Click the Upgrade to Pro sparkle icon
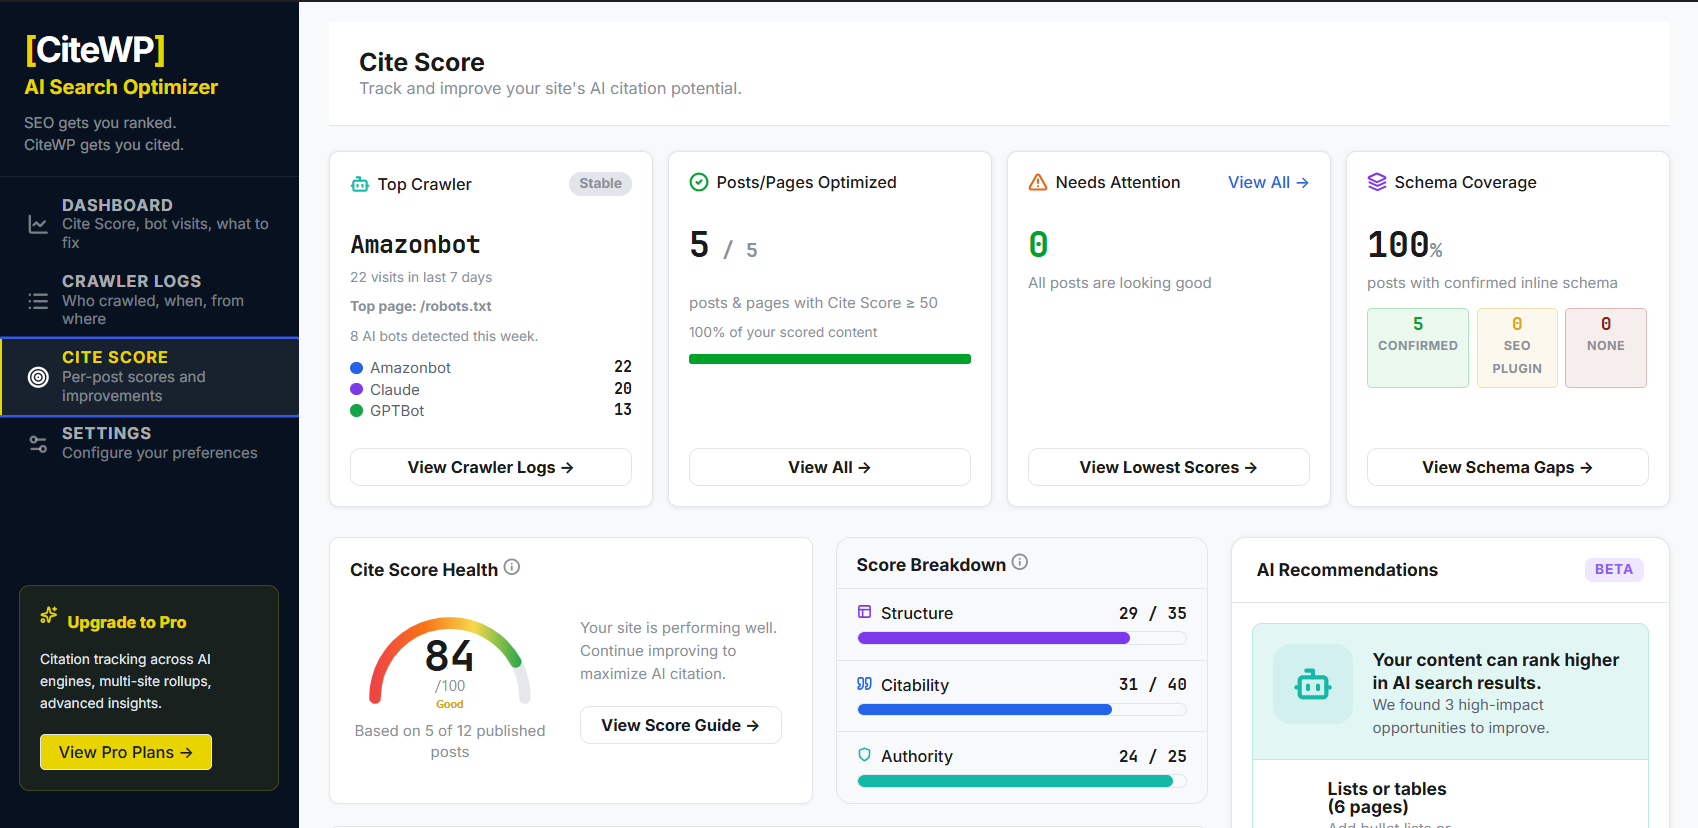Image resolution: width=1698 pixels, height=828 pixels. (48, 616)
